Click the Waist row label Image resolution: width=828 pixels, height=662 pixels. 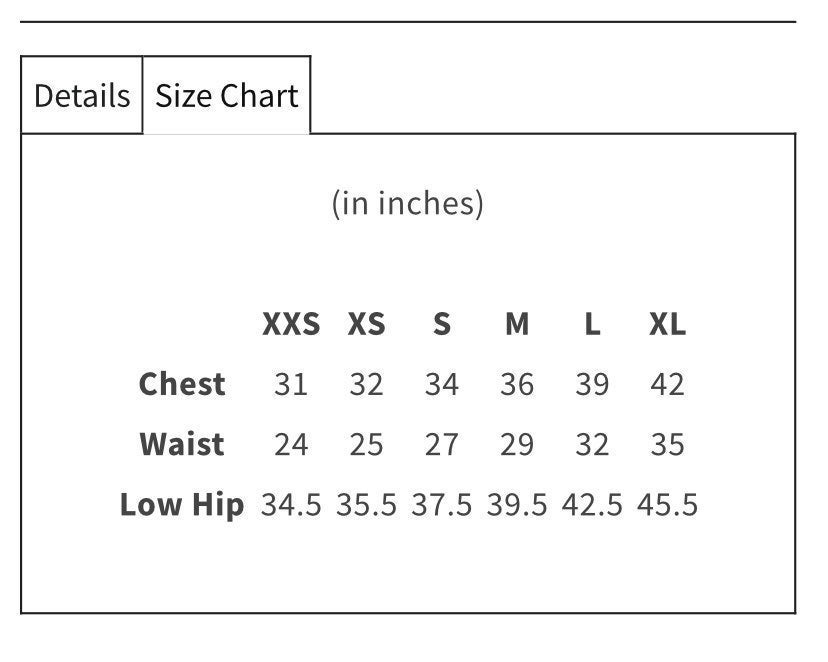click(182, 444)
